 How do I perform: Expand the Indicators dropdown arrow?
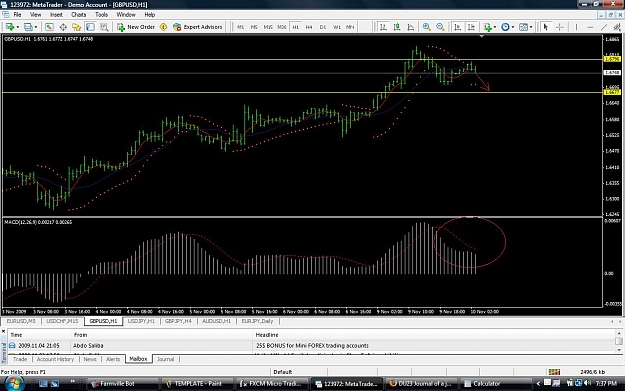495,27
